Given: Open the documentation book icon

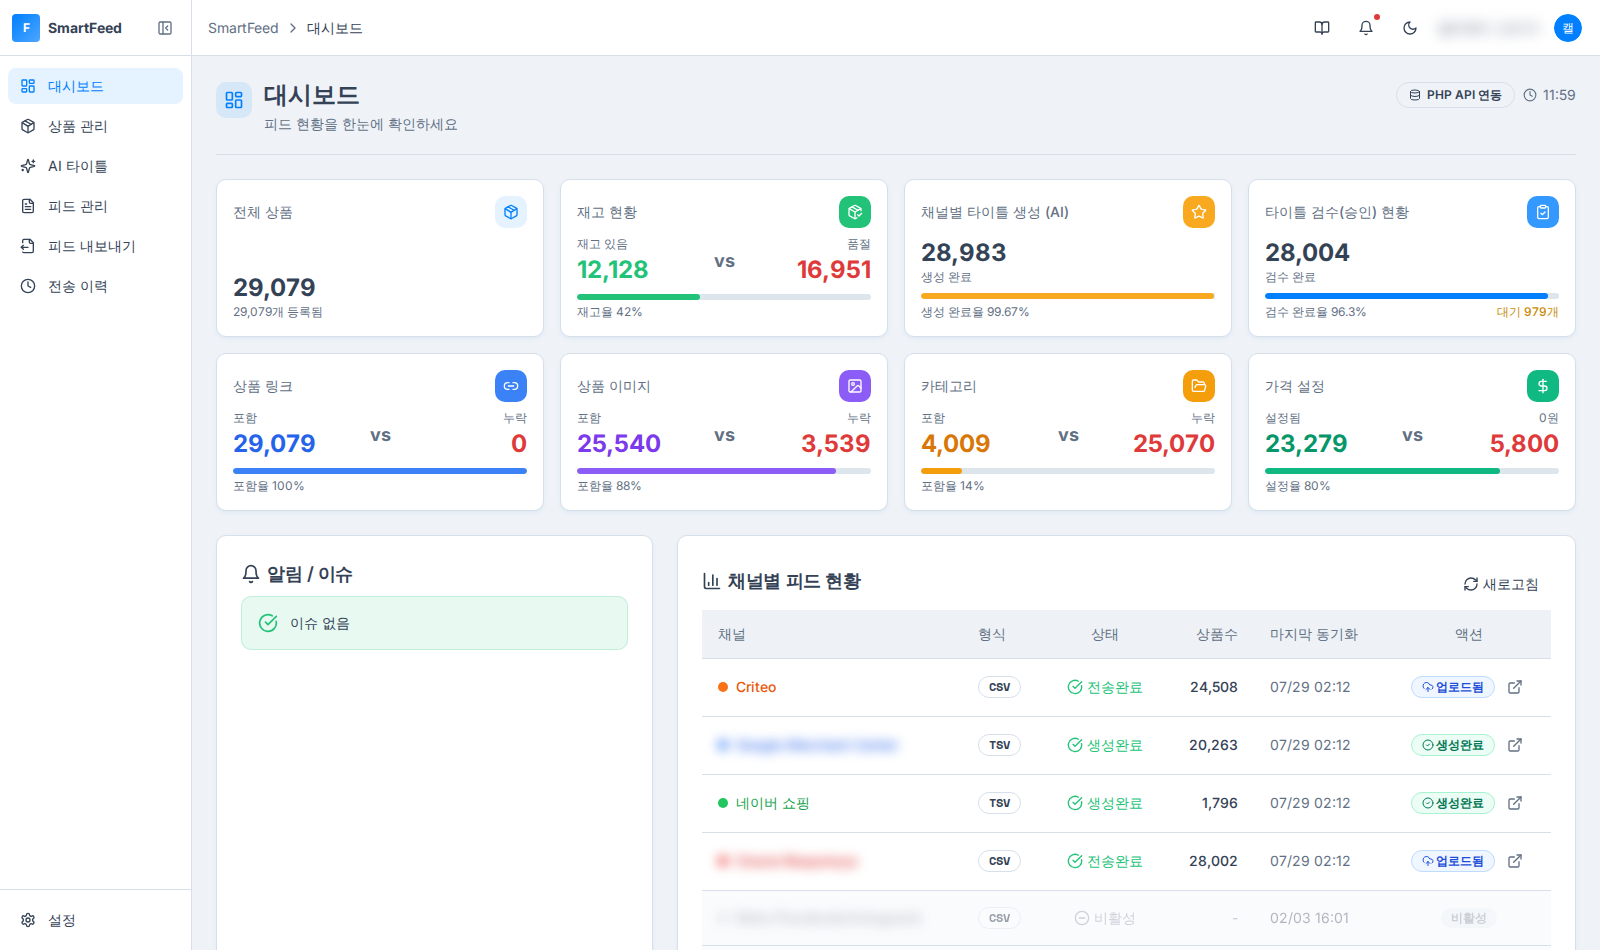Looking at the screenshot, I should 1322,28.
